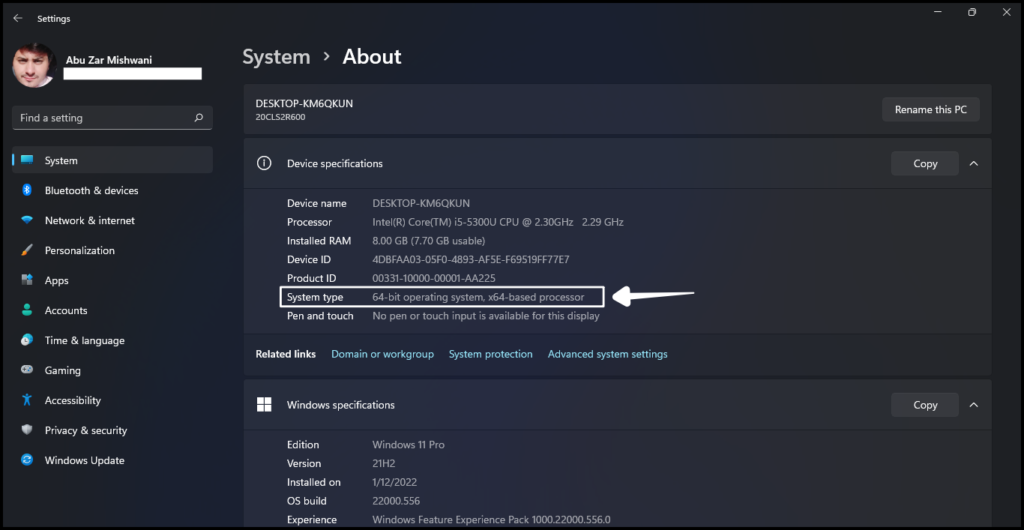Open the System settings category
1024x530 pixels.
112,160
